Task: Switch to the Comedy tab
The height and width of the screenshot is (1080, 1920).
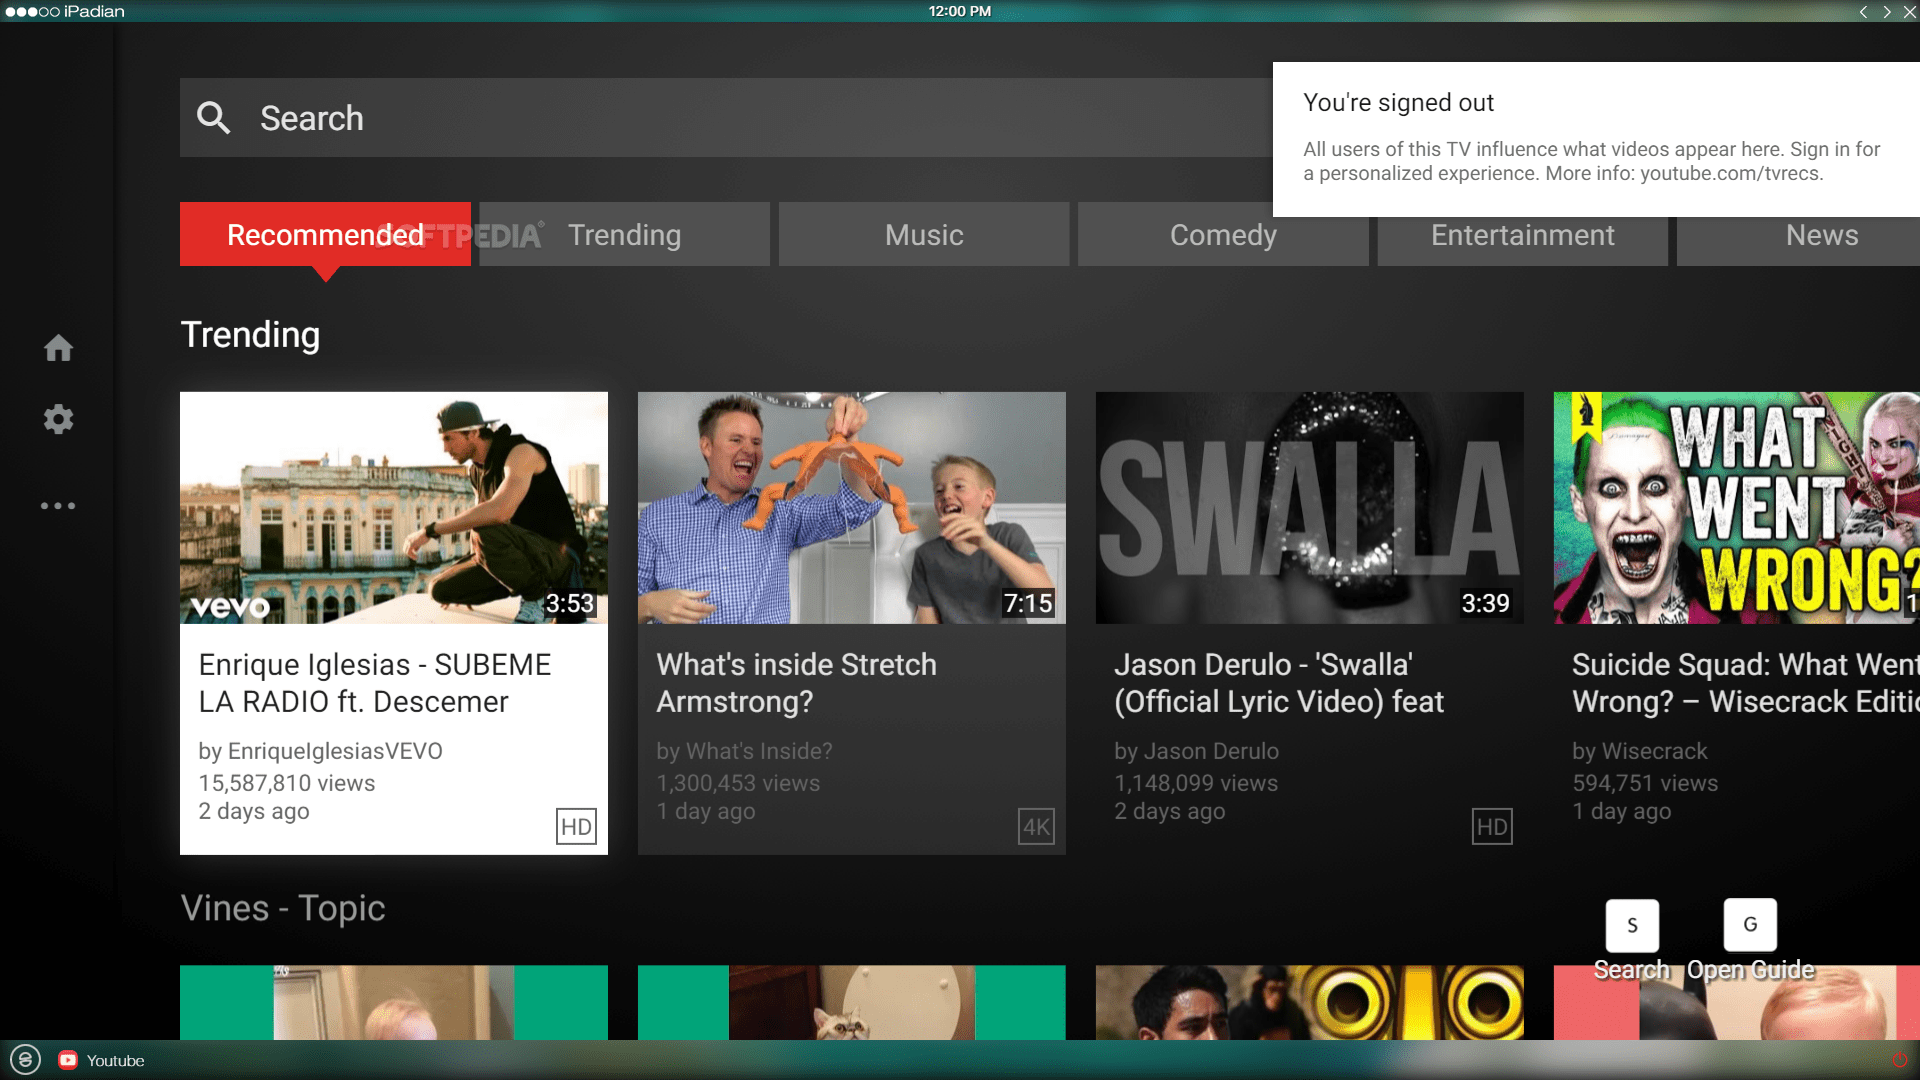Action: [1223, 235]
